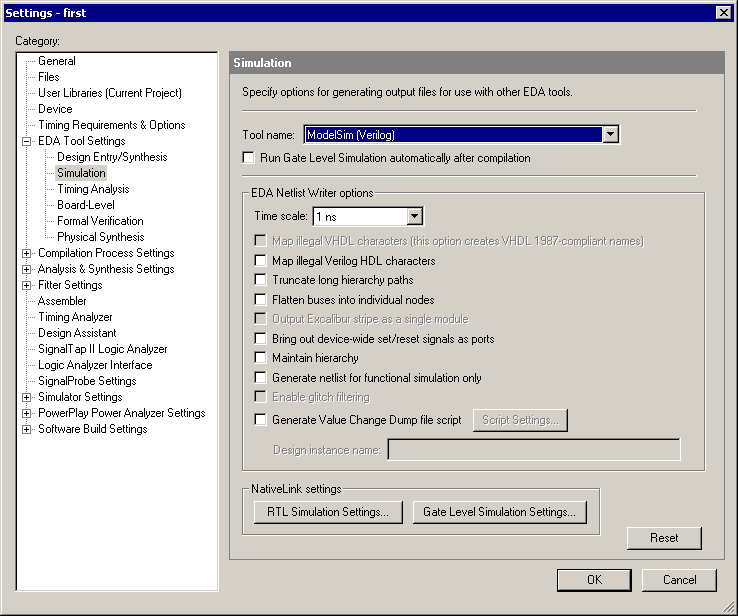Viewport: 738px width, 616px height.
Task: Tick the Maintain hierarchy checkbox
Action: [261, 358]
